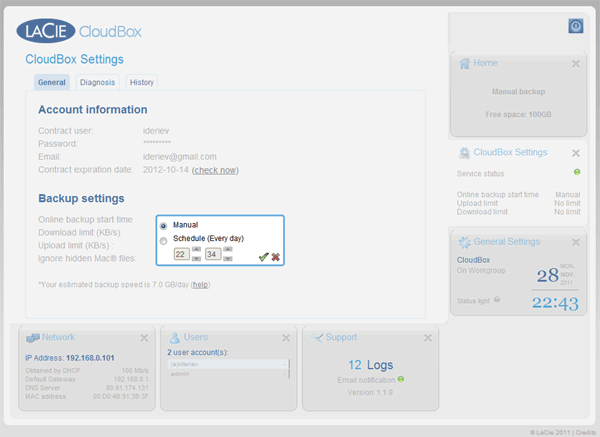Click the 22:43 clock display
The width and height of the screenshot is (600, 437).
(555, 304)
